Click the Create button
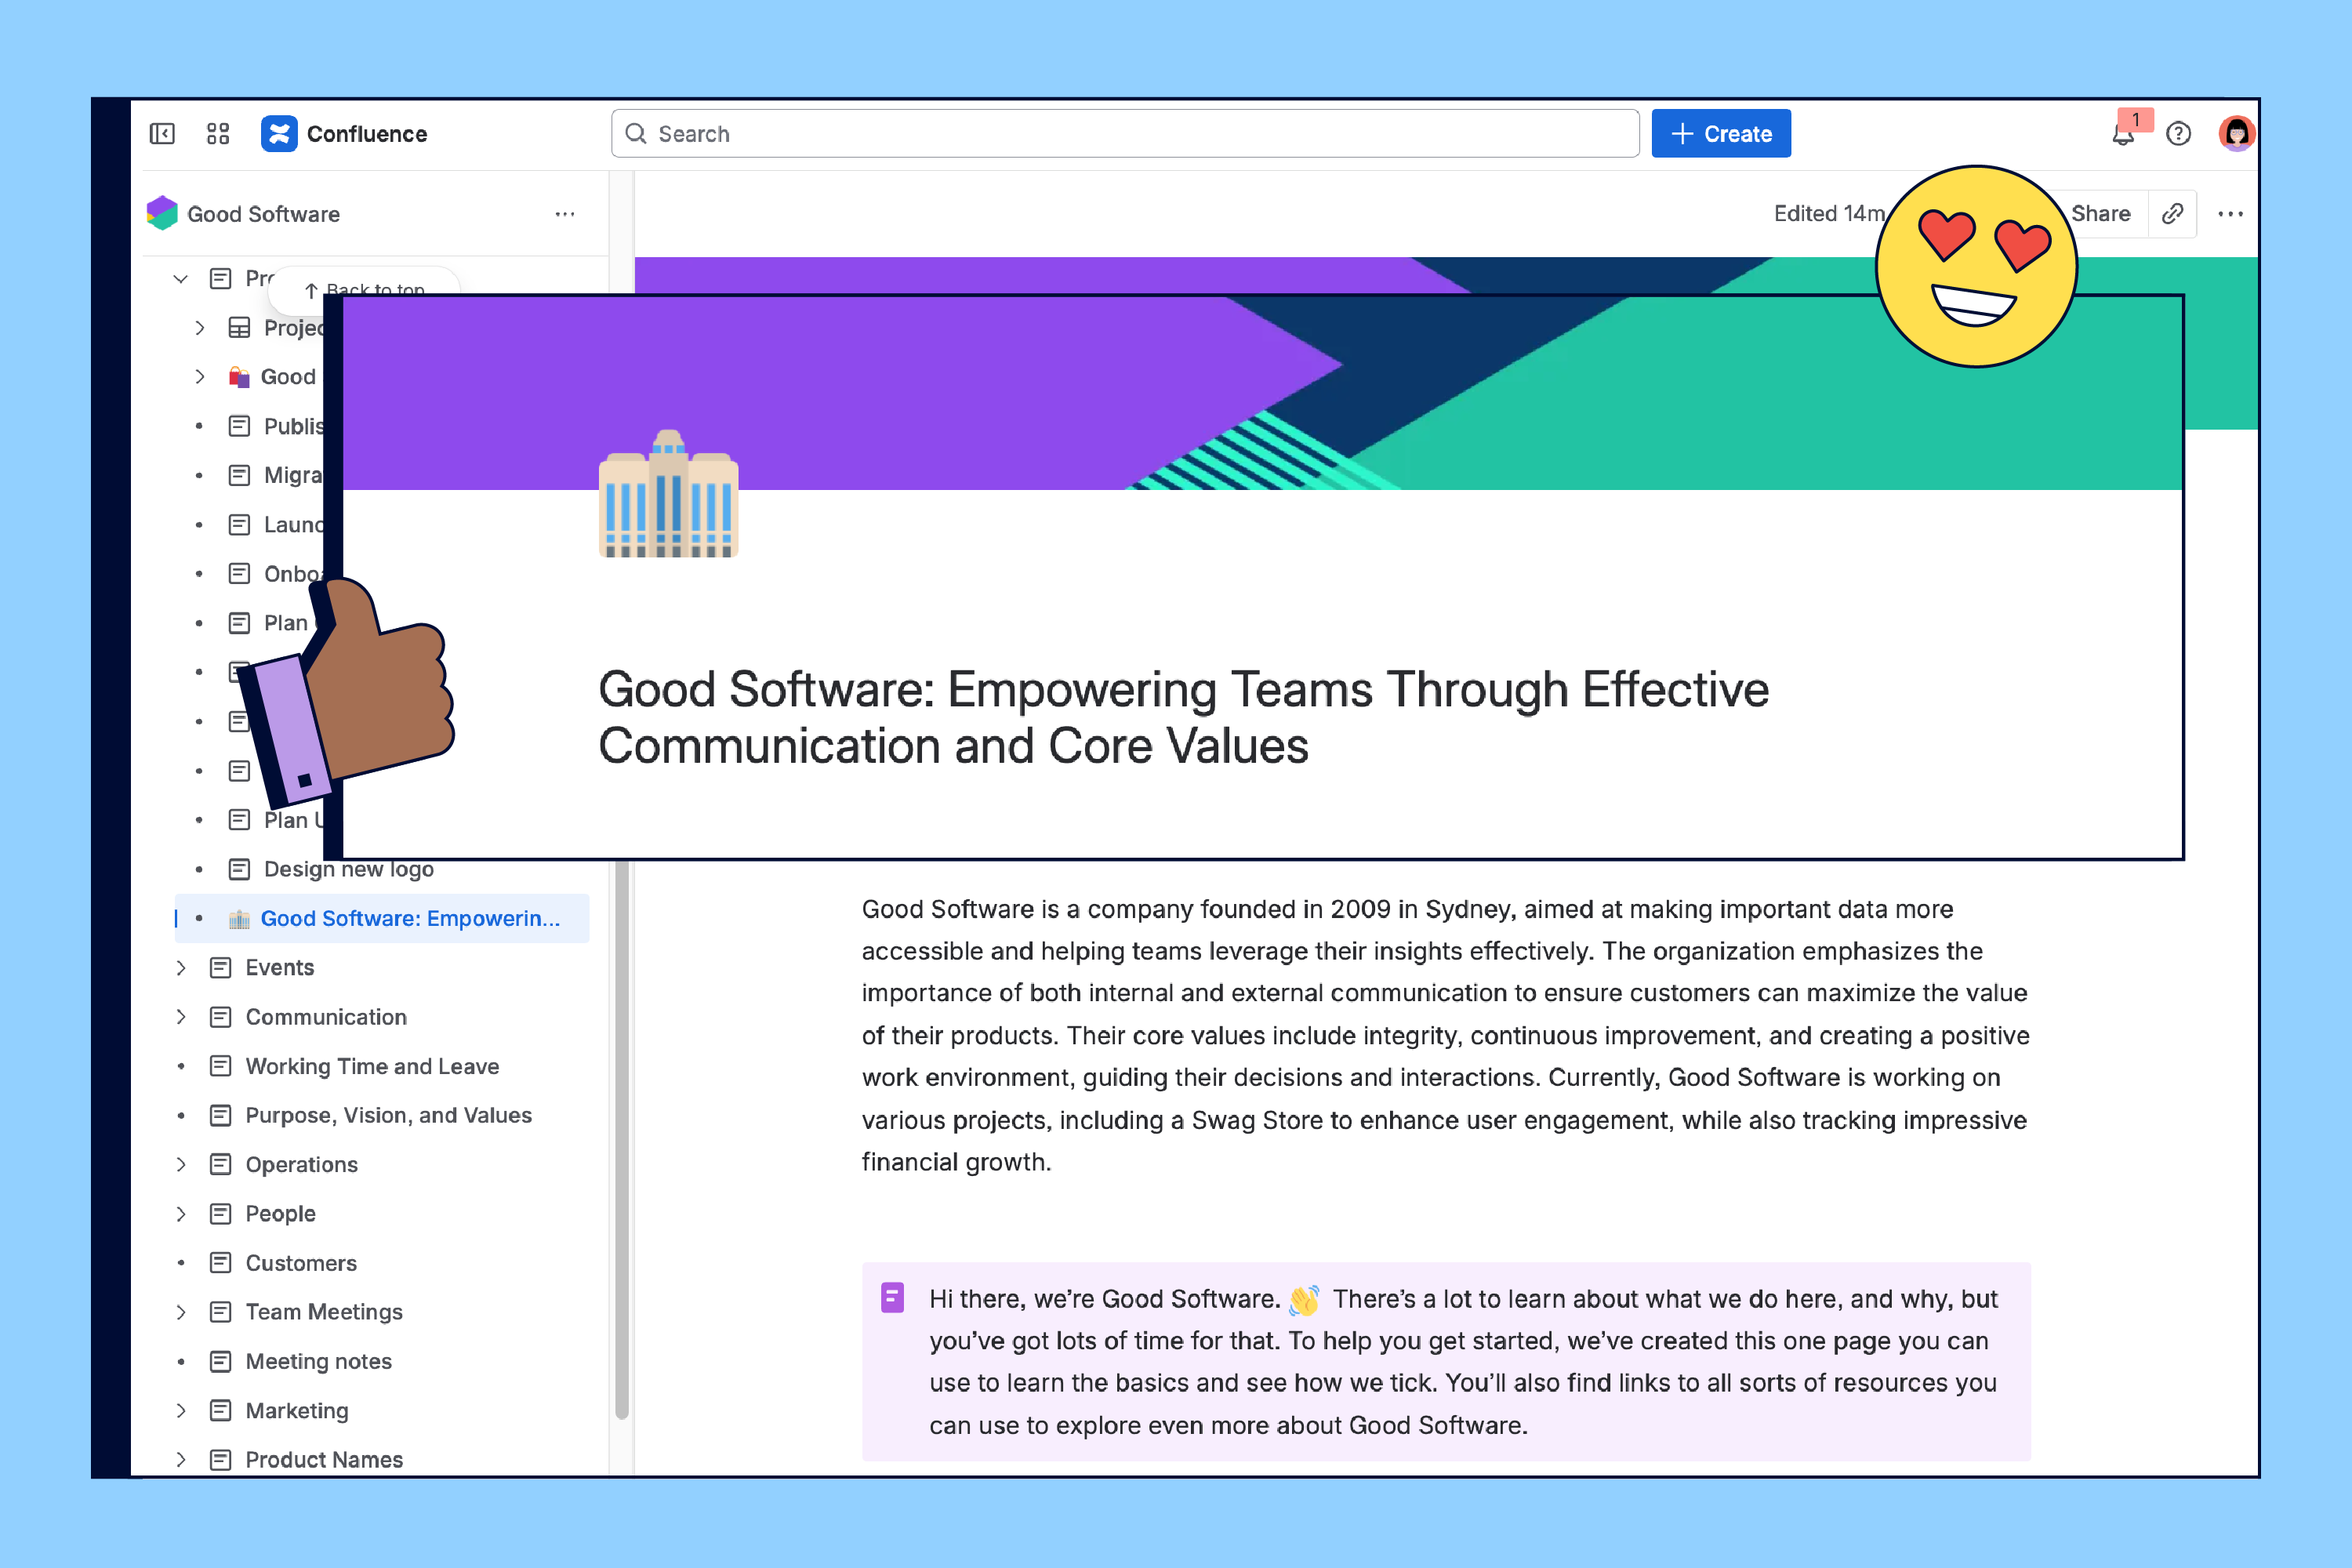2352x1568 pixels. coord(1721,134)
